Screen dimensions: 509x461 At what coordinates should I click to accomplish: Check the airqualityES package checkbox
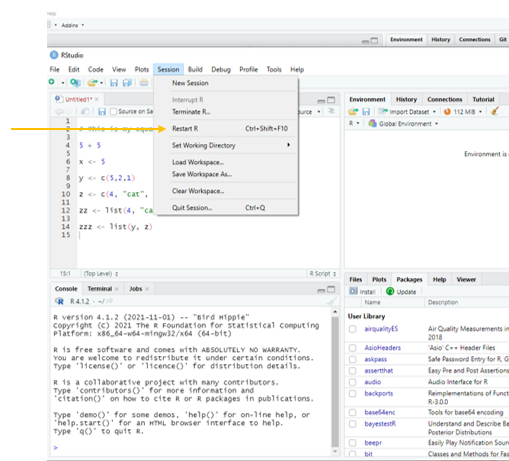click(x=352, y=329)
